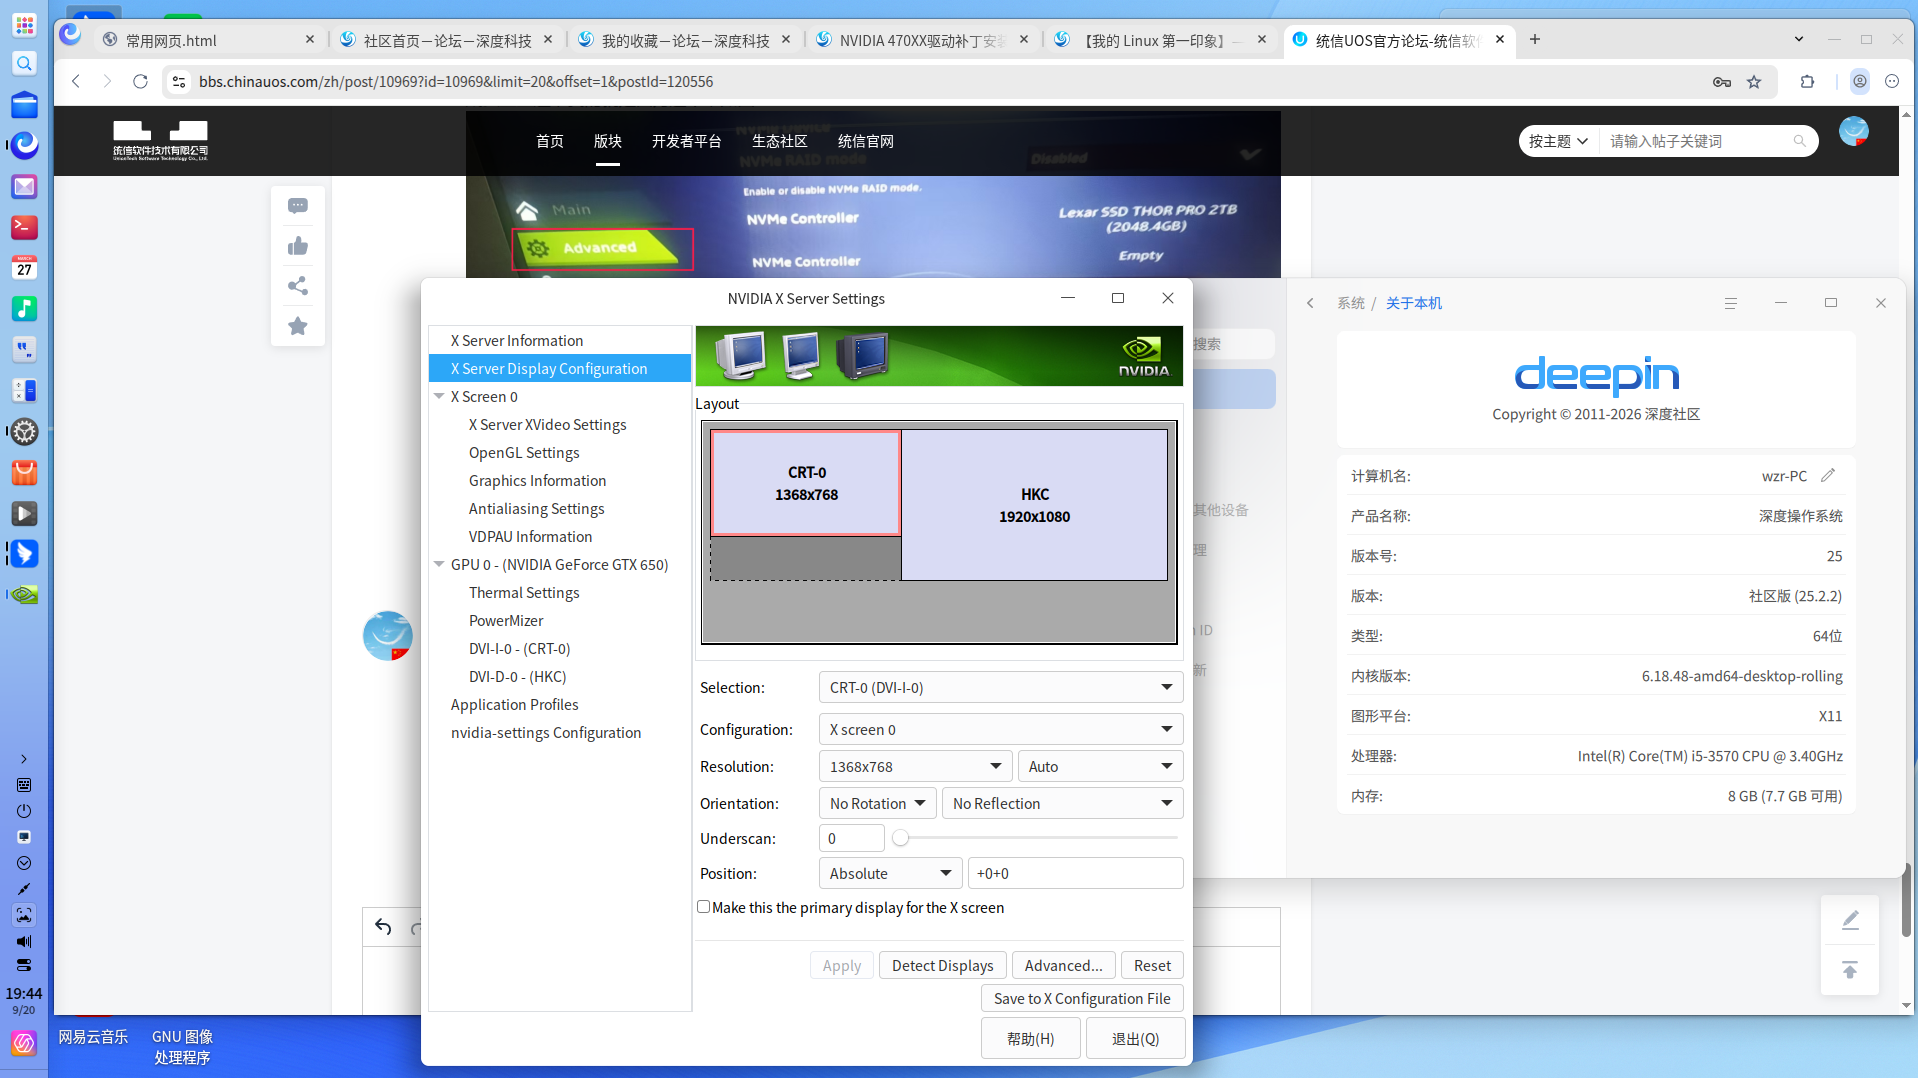1918x1078 pixels.
Task: Open the user avatar in forum header
Action: point(1854,132)
